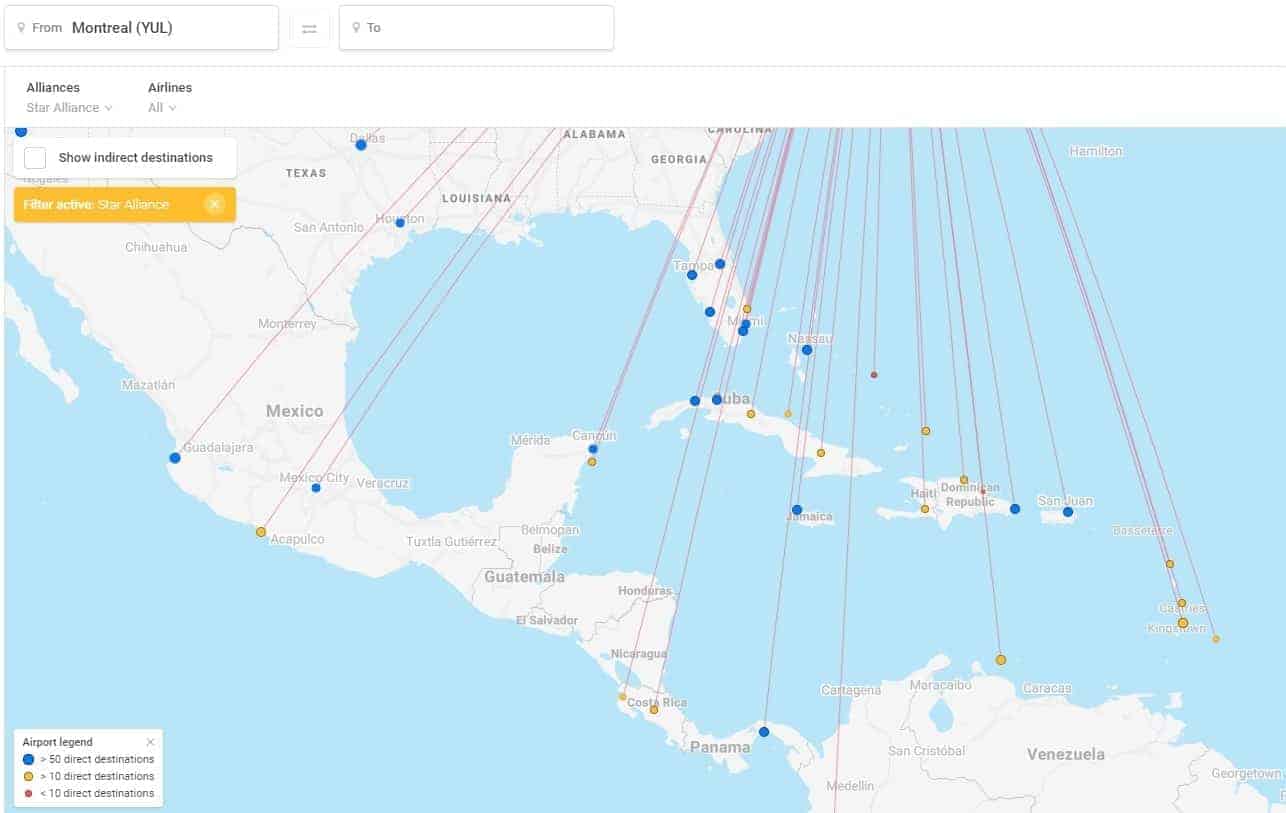The image size is (1286, 813).
Task: Expand the Airlines All dropdown
Action: 162,108
